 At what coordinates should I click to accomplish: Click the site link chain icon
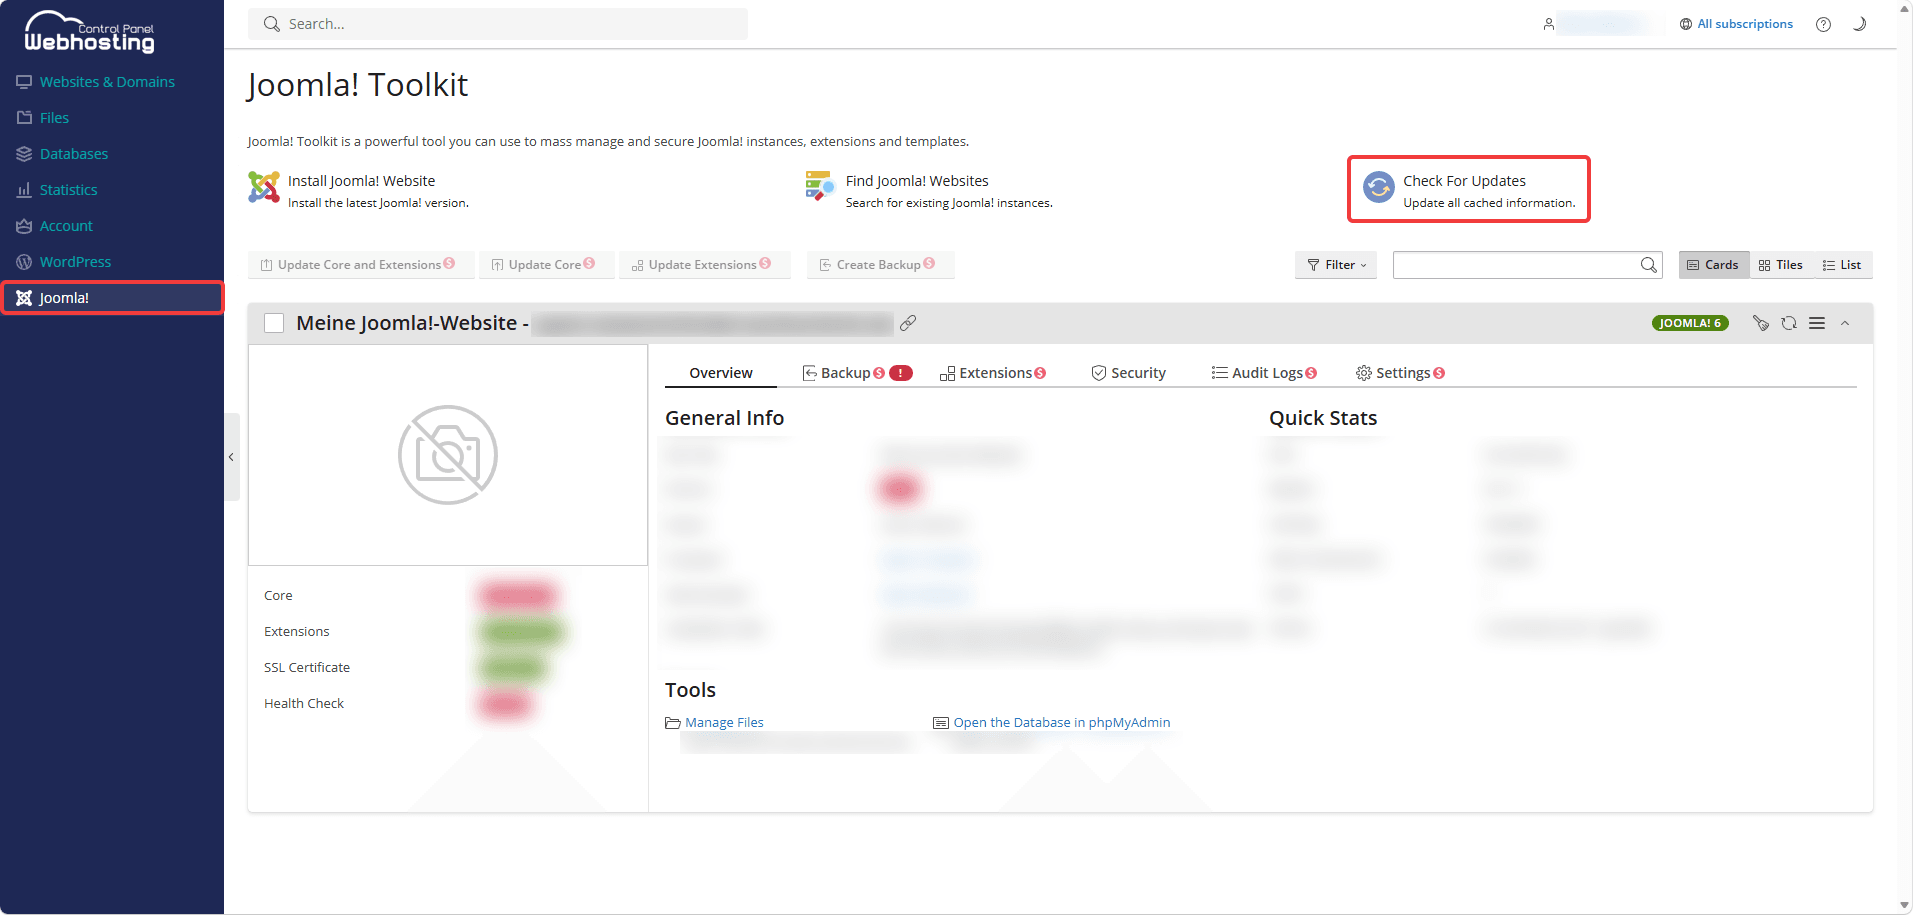click(x=908, y=323)
